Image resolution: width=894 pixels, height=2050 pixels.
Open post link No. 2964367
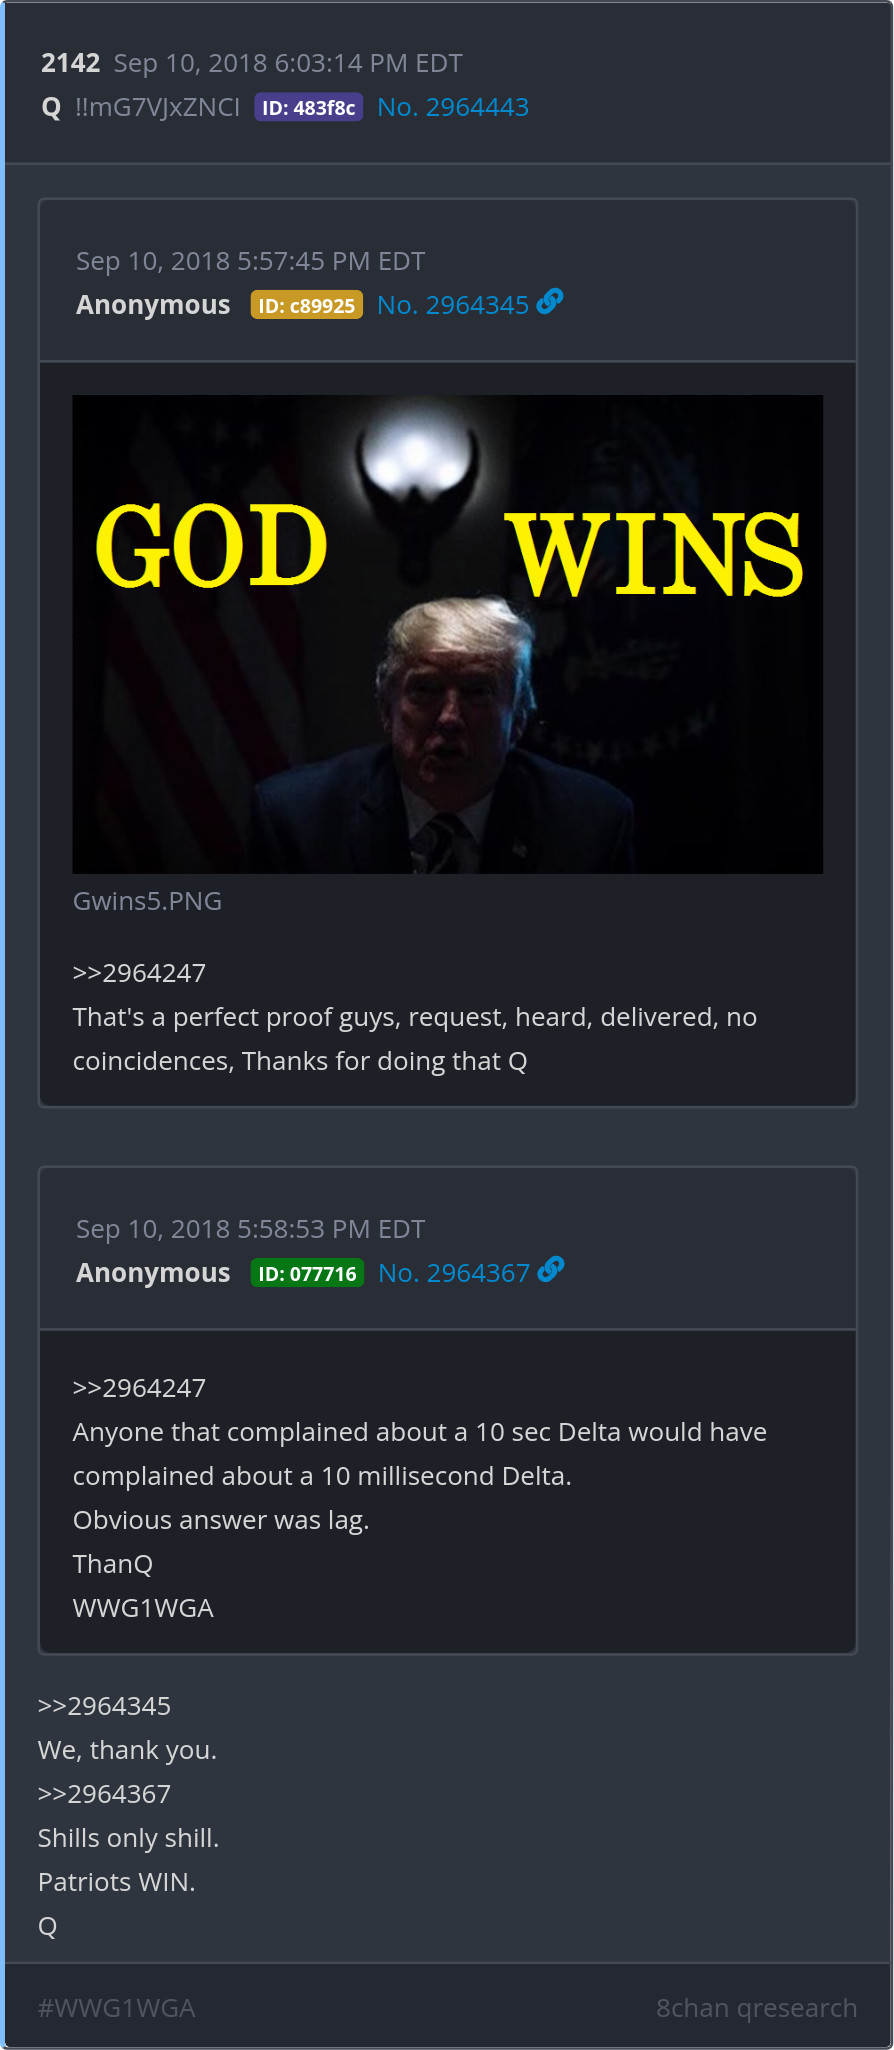point(454,1273)
